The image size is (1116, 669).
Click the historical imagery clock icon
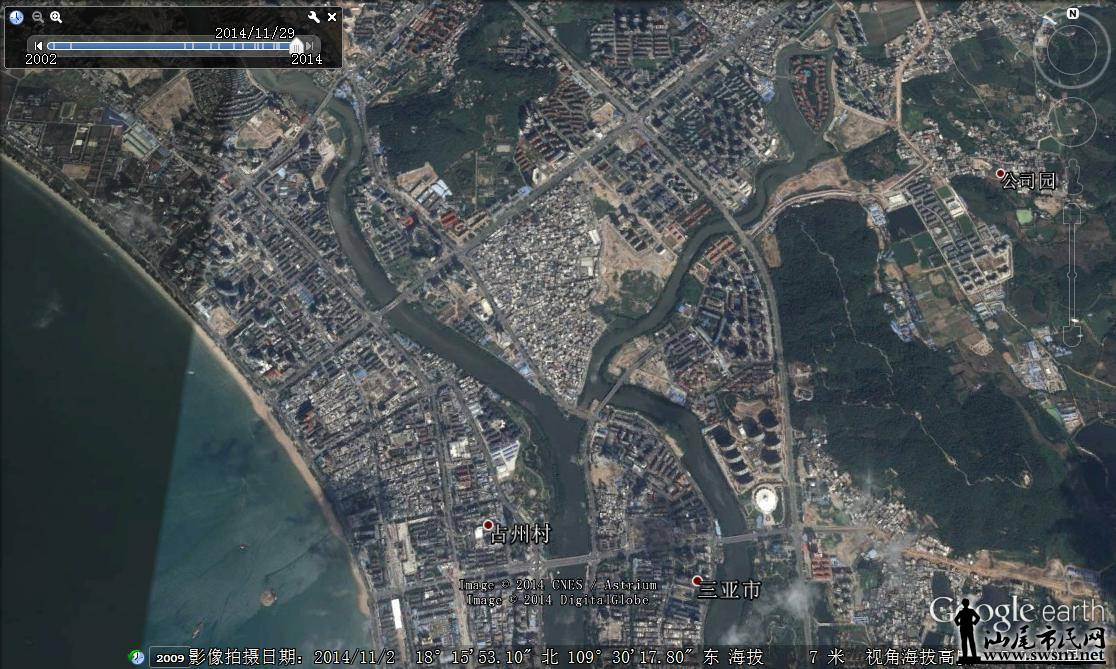(x=16, y=17)
